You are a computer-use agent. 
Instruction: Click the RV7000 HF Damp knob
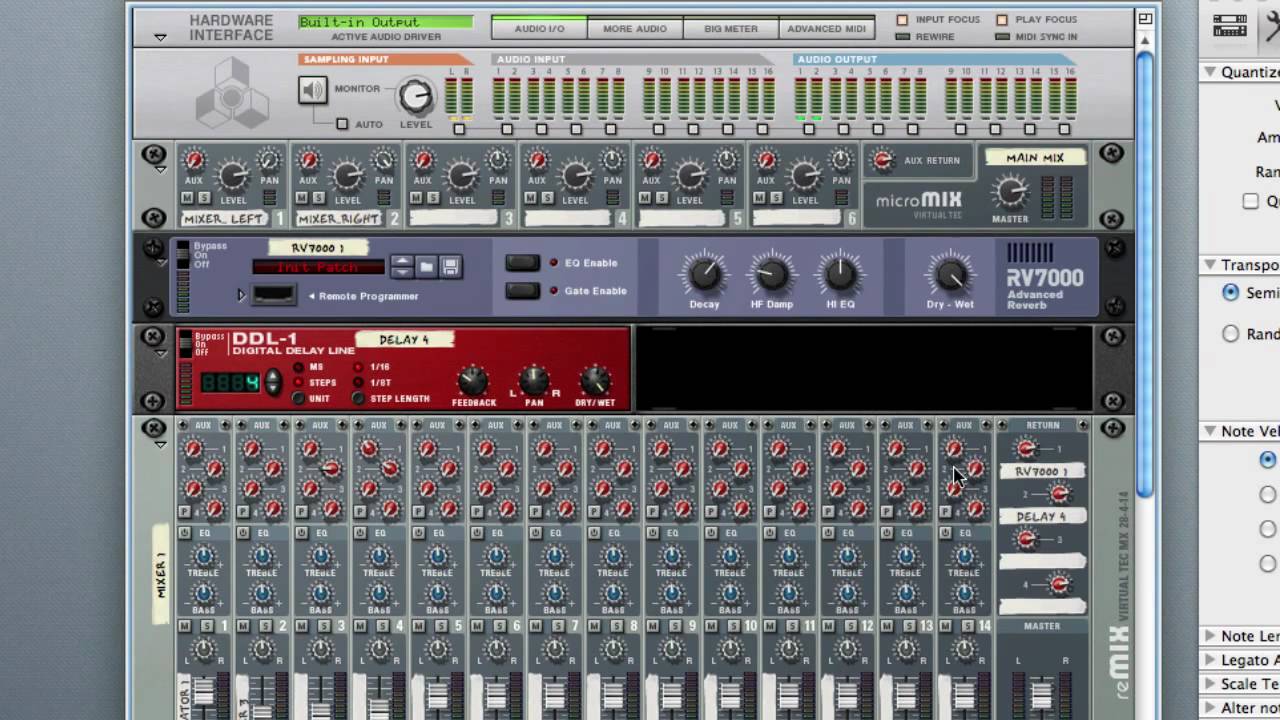point(771,272)
